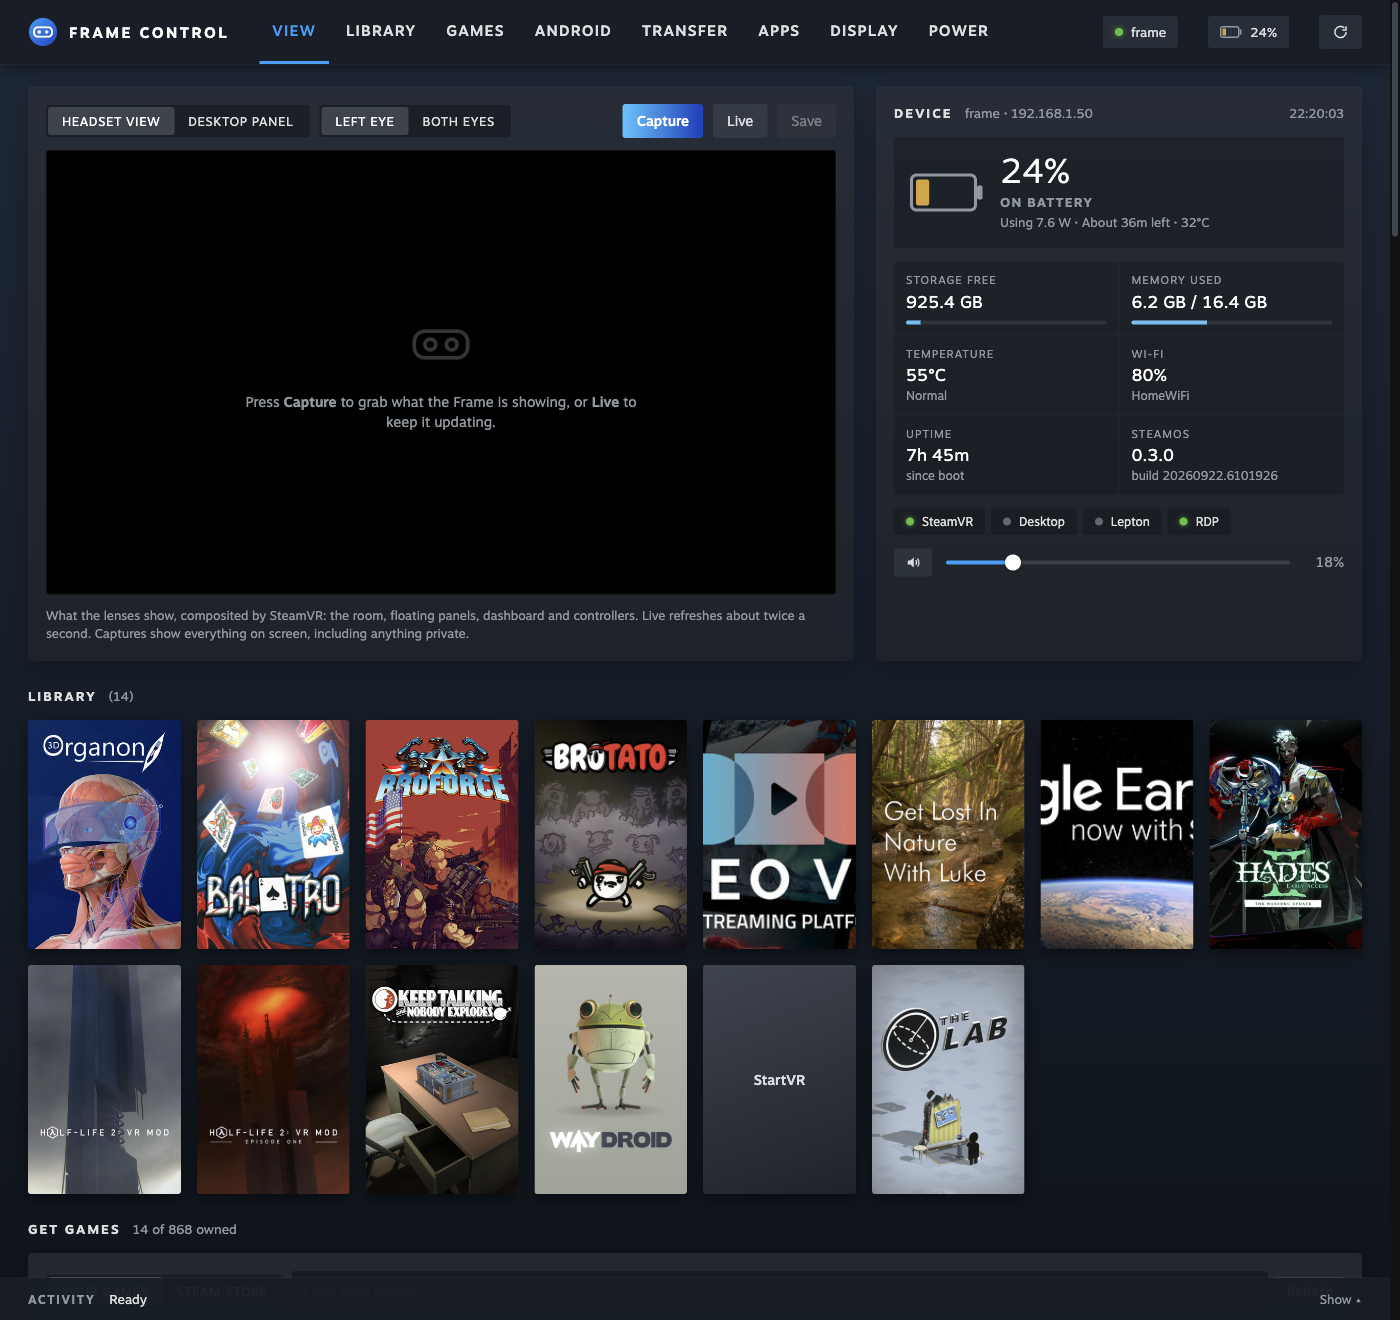This screenshot has height=1320, width=1400.
Task: Select the HEADSET VIEW option
Action: [x=111, y=121]
